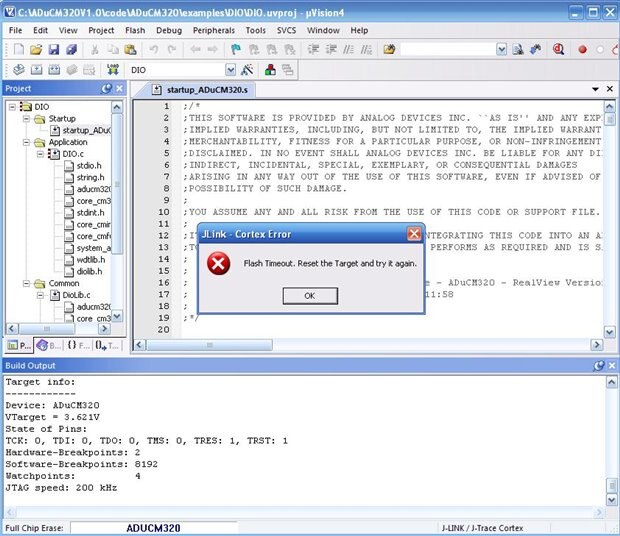This screenshot has height=536, width=620.
Task: Close the JLink - Cortex Error dialog
Action: pos(414,234)
